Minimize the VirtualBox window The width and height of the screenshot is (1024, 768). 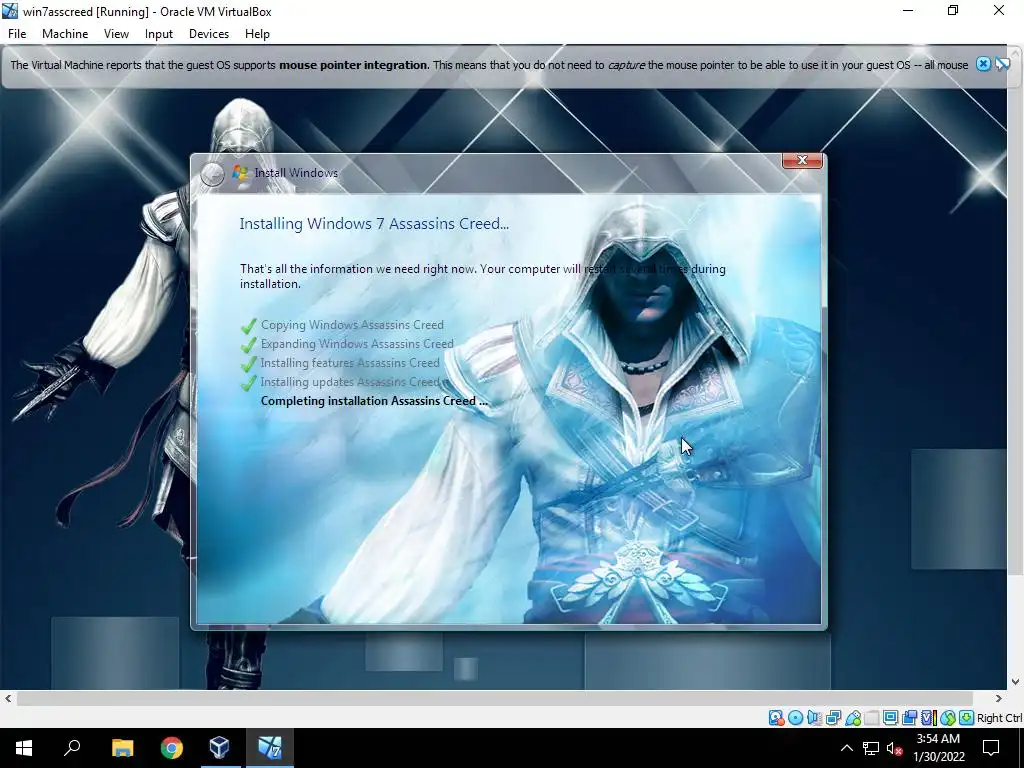pyautogui.click(x=908, y=10)
